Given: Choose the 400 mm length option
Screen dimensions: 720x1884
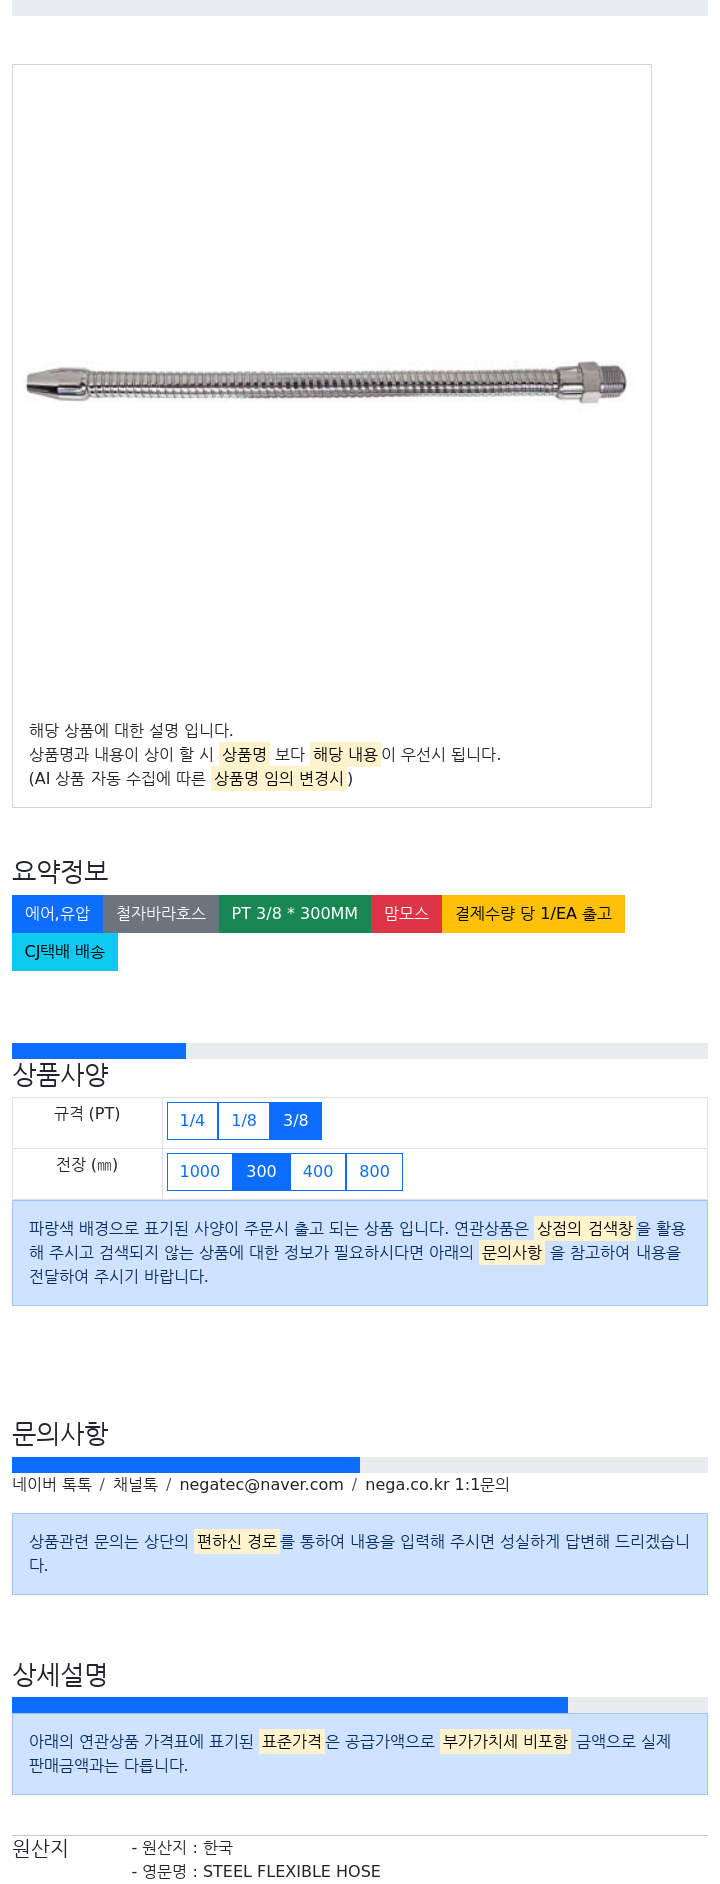Looking at the screenshot, I should (318, 1172).
